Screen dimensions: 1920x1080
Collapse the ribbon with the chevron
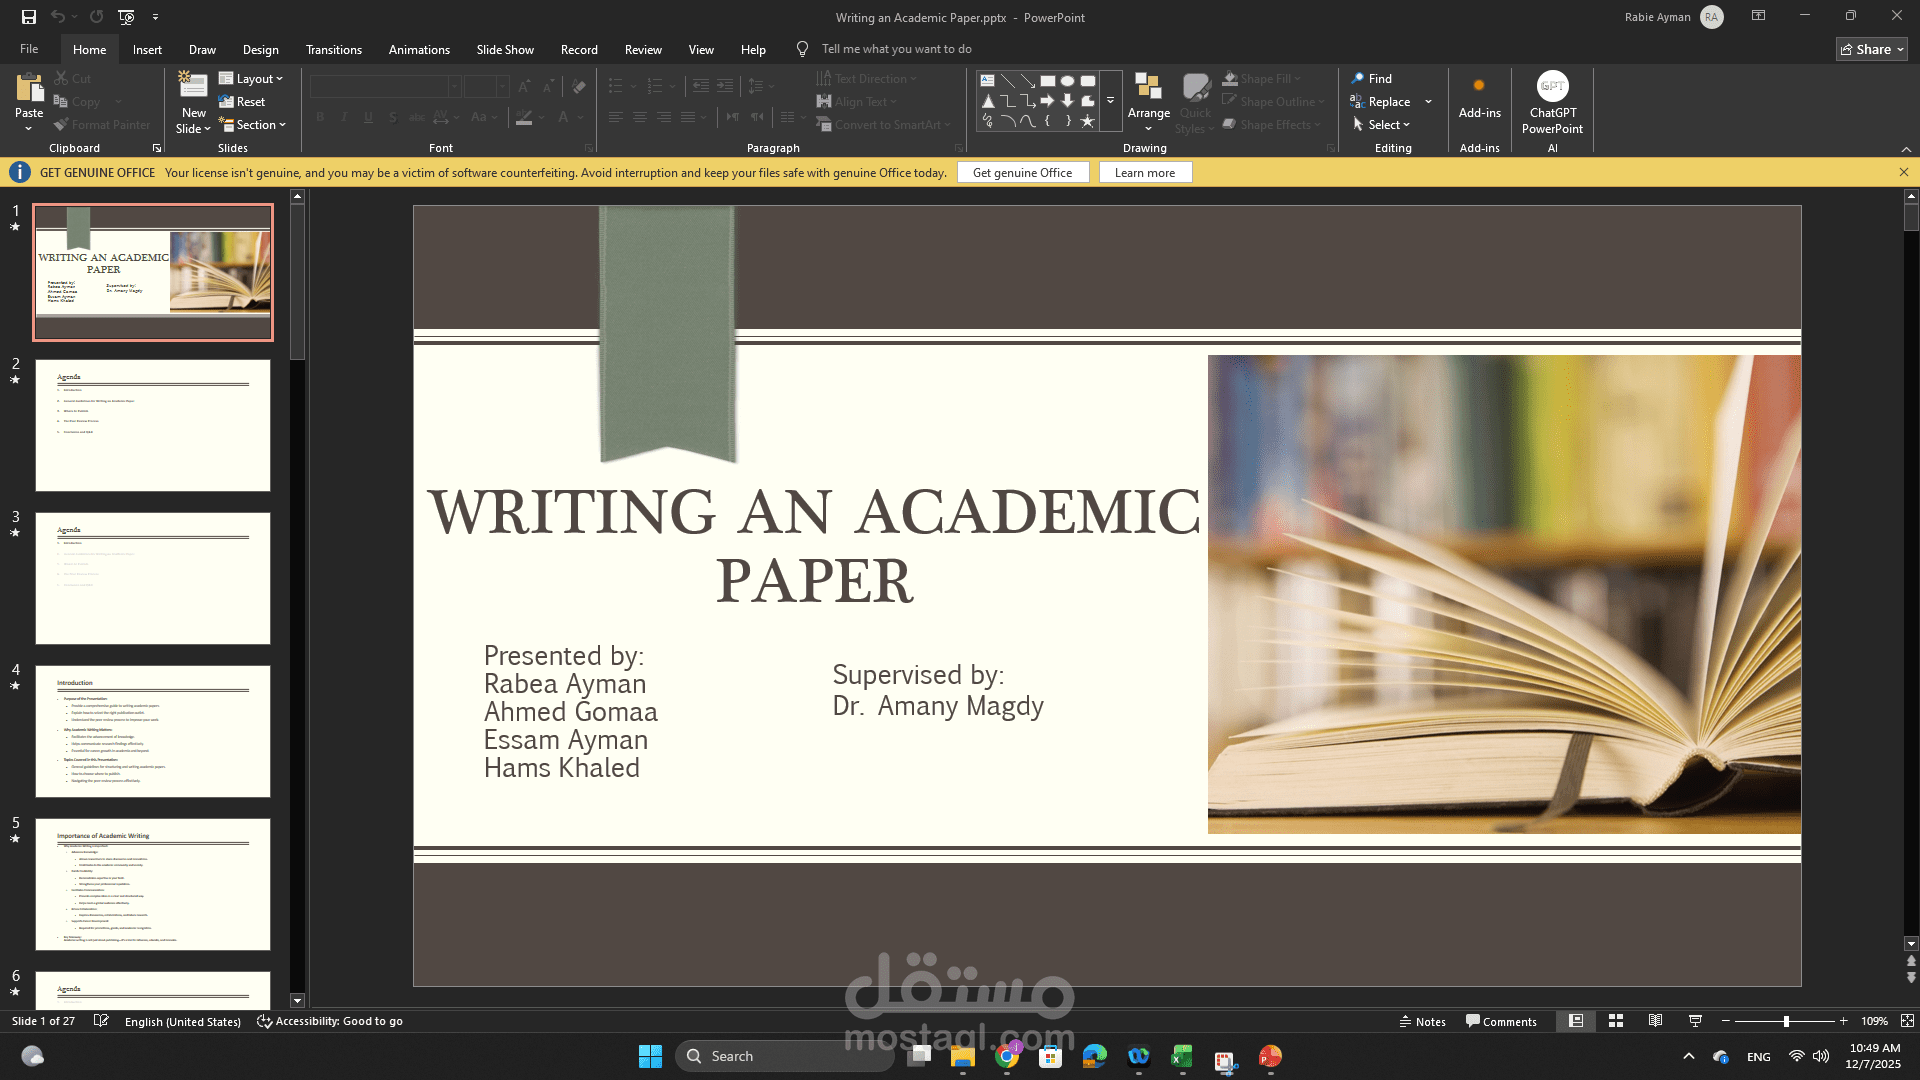[x=1906, y=149]
